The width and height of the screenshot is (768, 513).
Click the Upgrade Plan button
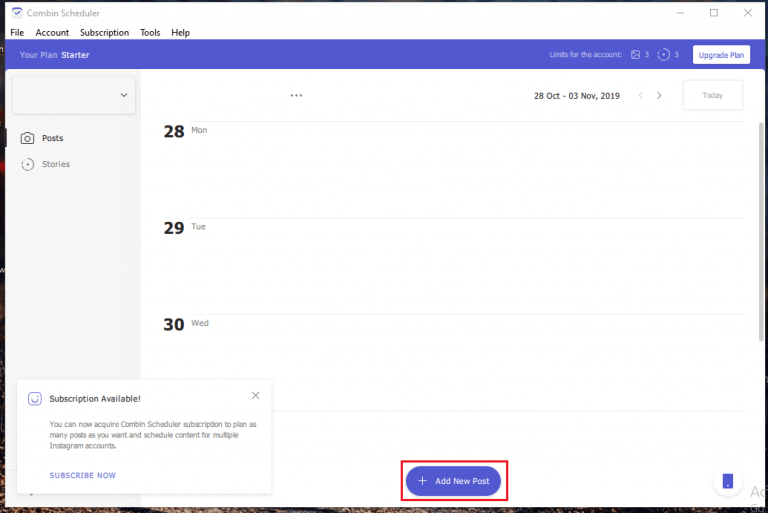coord(721,55)
